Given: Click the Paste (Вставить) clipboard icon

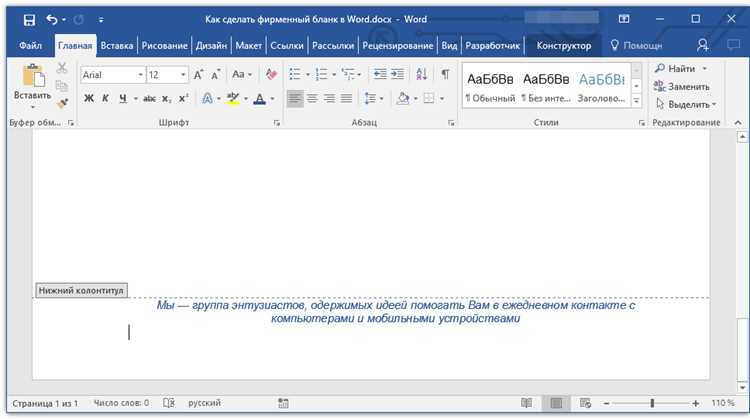Looking at the screenshot, I should click(33, 77).
